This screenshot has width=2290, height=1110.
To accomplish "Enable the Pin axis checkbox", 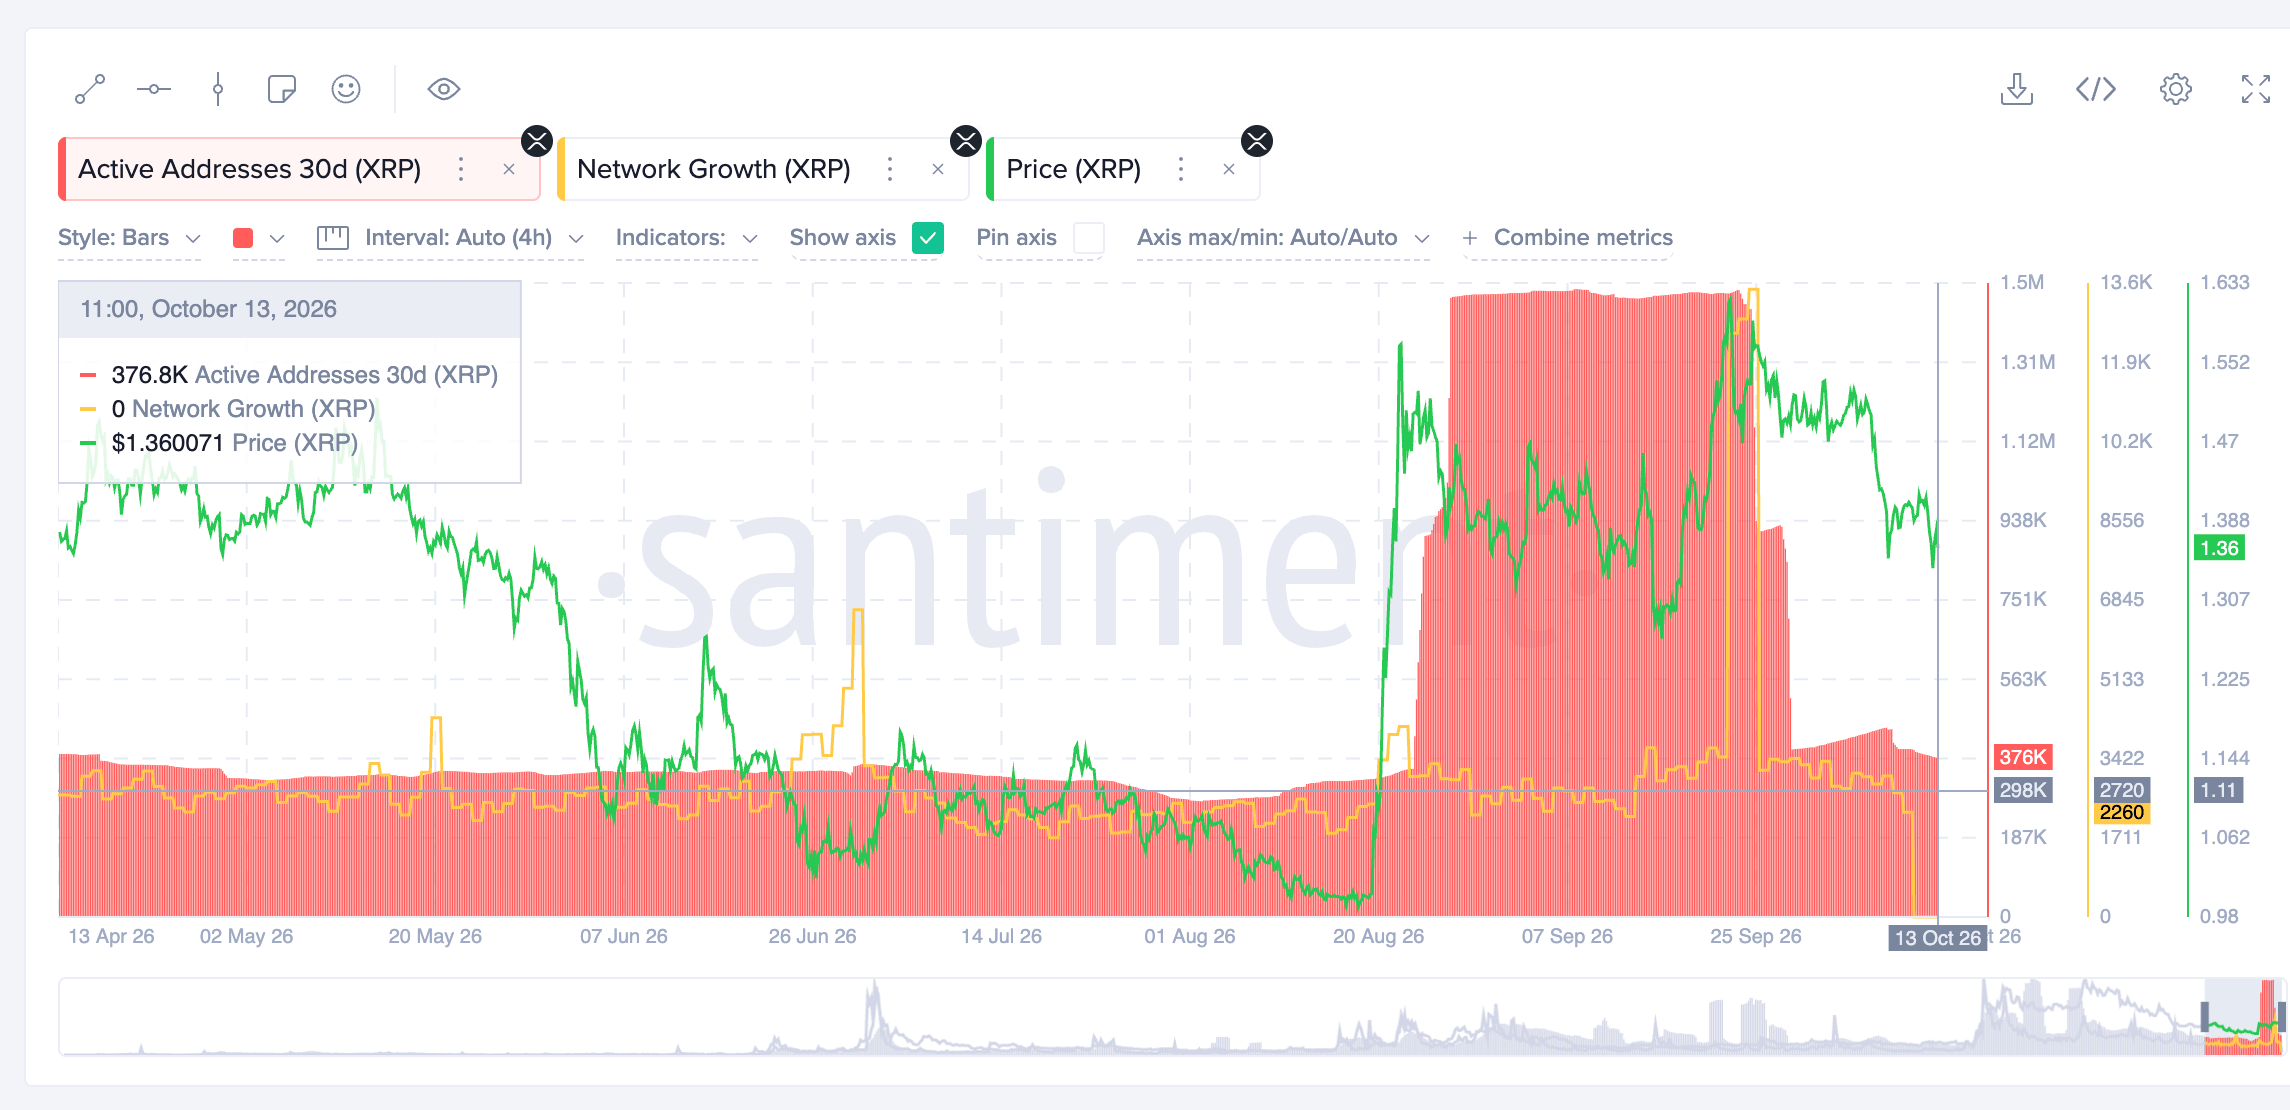I will tap(1089, 238).
